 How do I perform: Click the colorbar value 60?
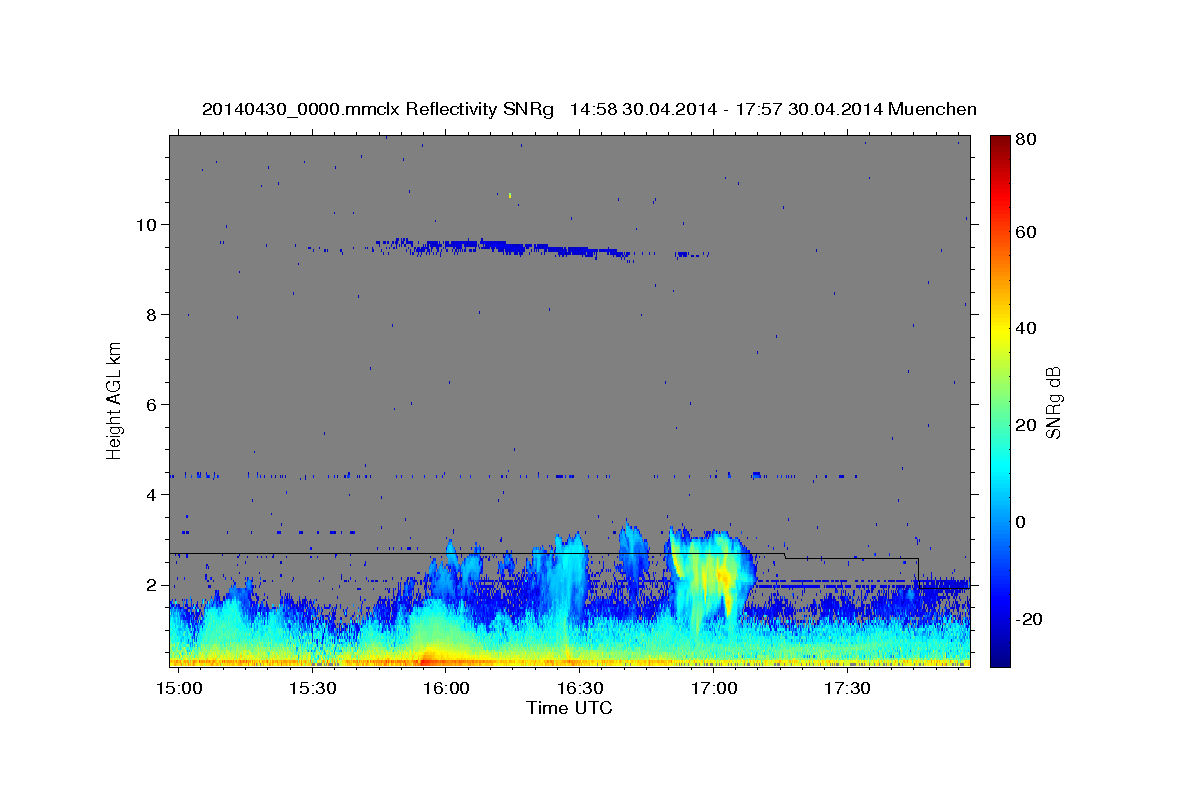pyautogui.click(x=1024, y=232)
